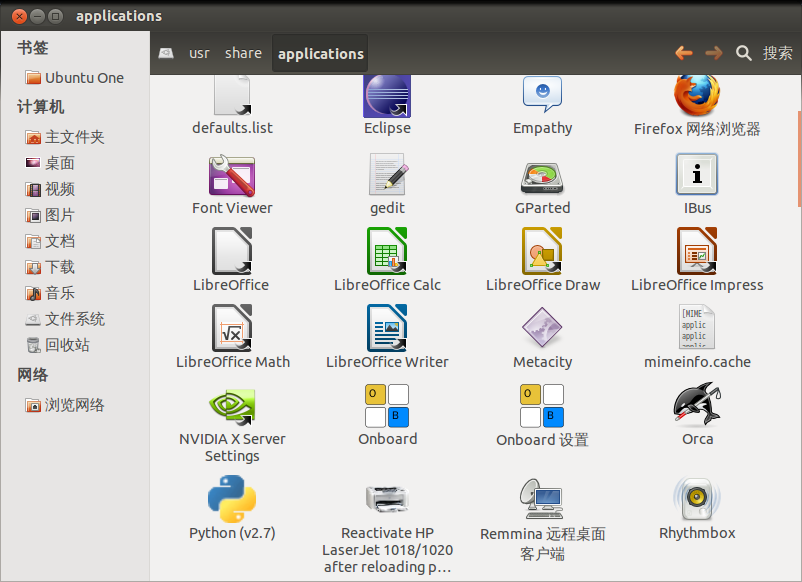The height and width of the screenshot is (582, 802).
Task: Open the Empathy chat icon
Action: click(542, 94)
